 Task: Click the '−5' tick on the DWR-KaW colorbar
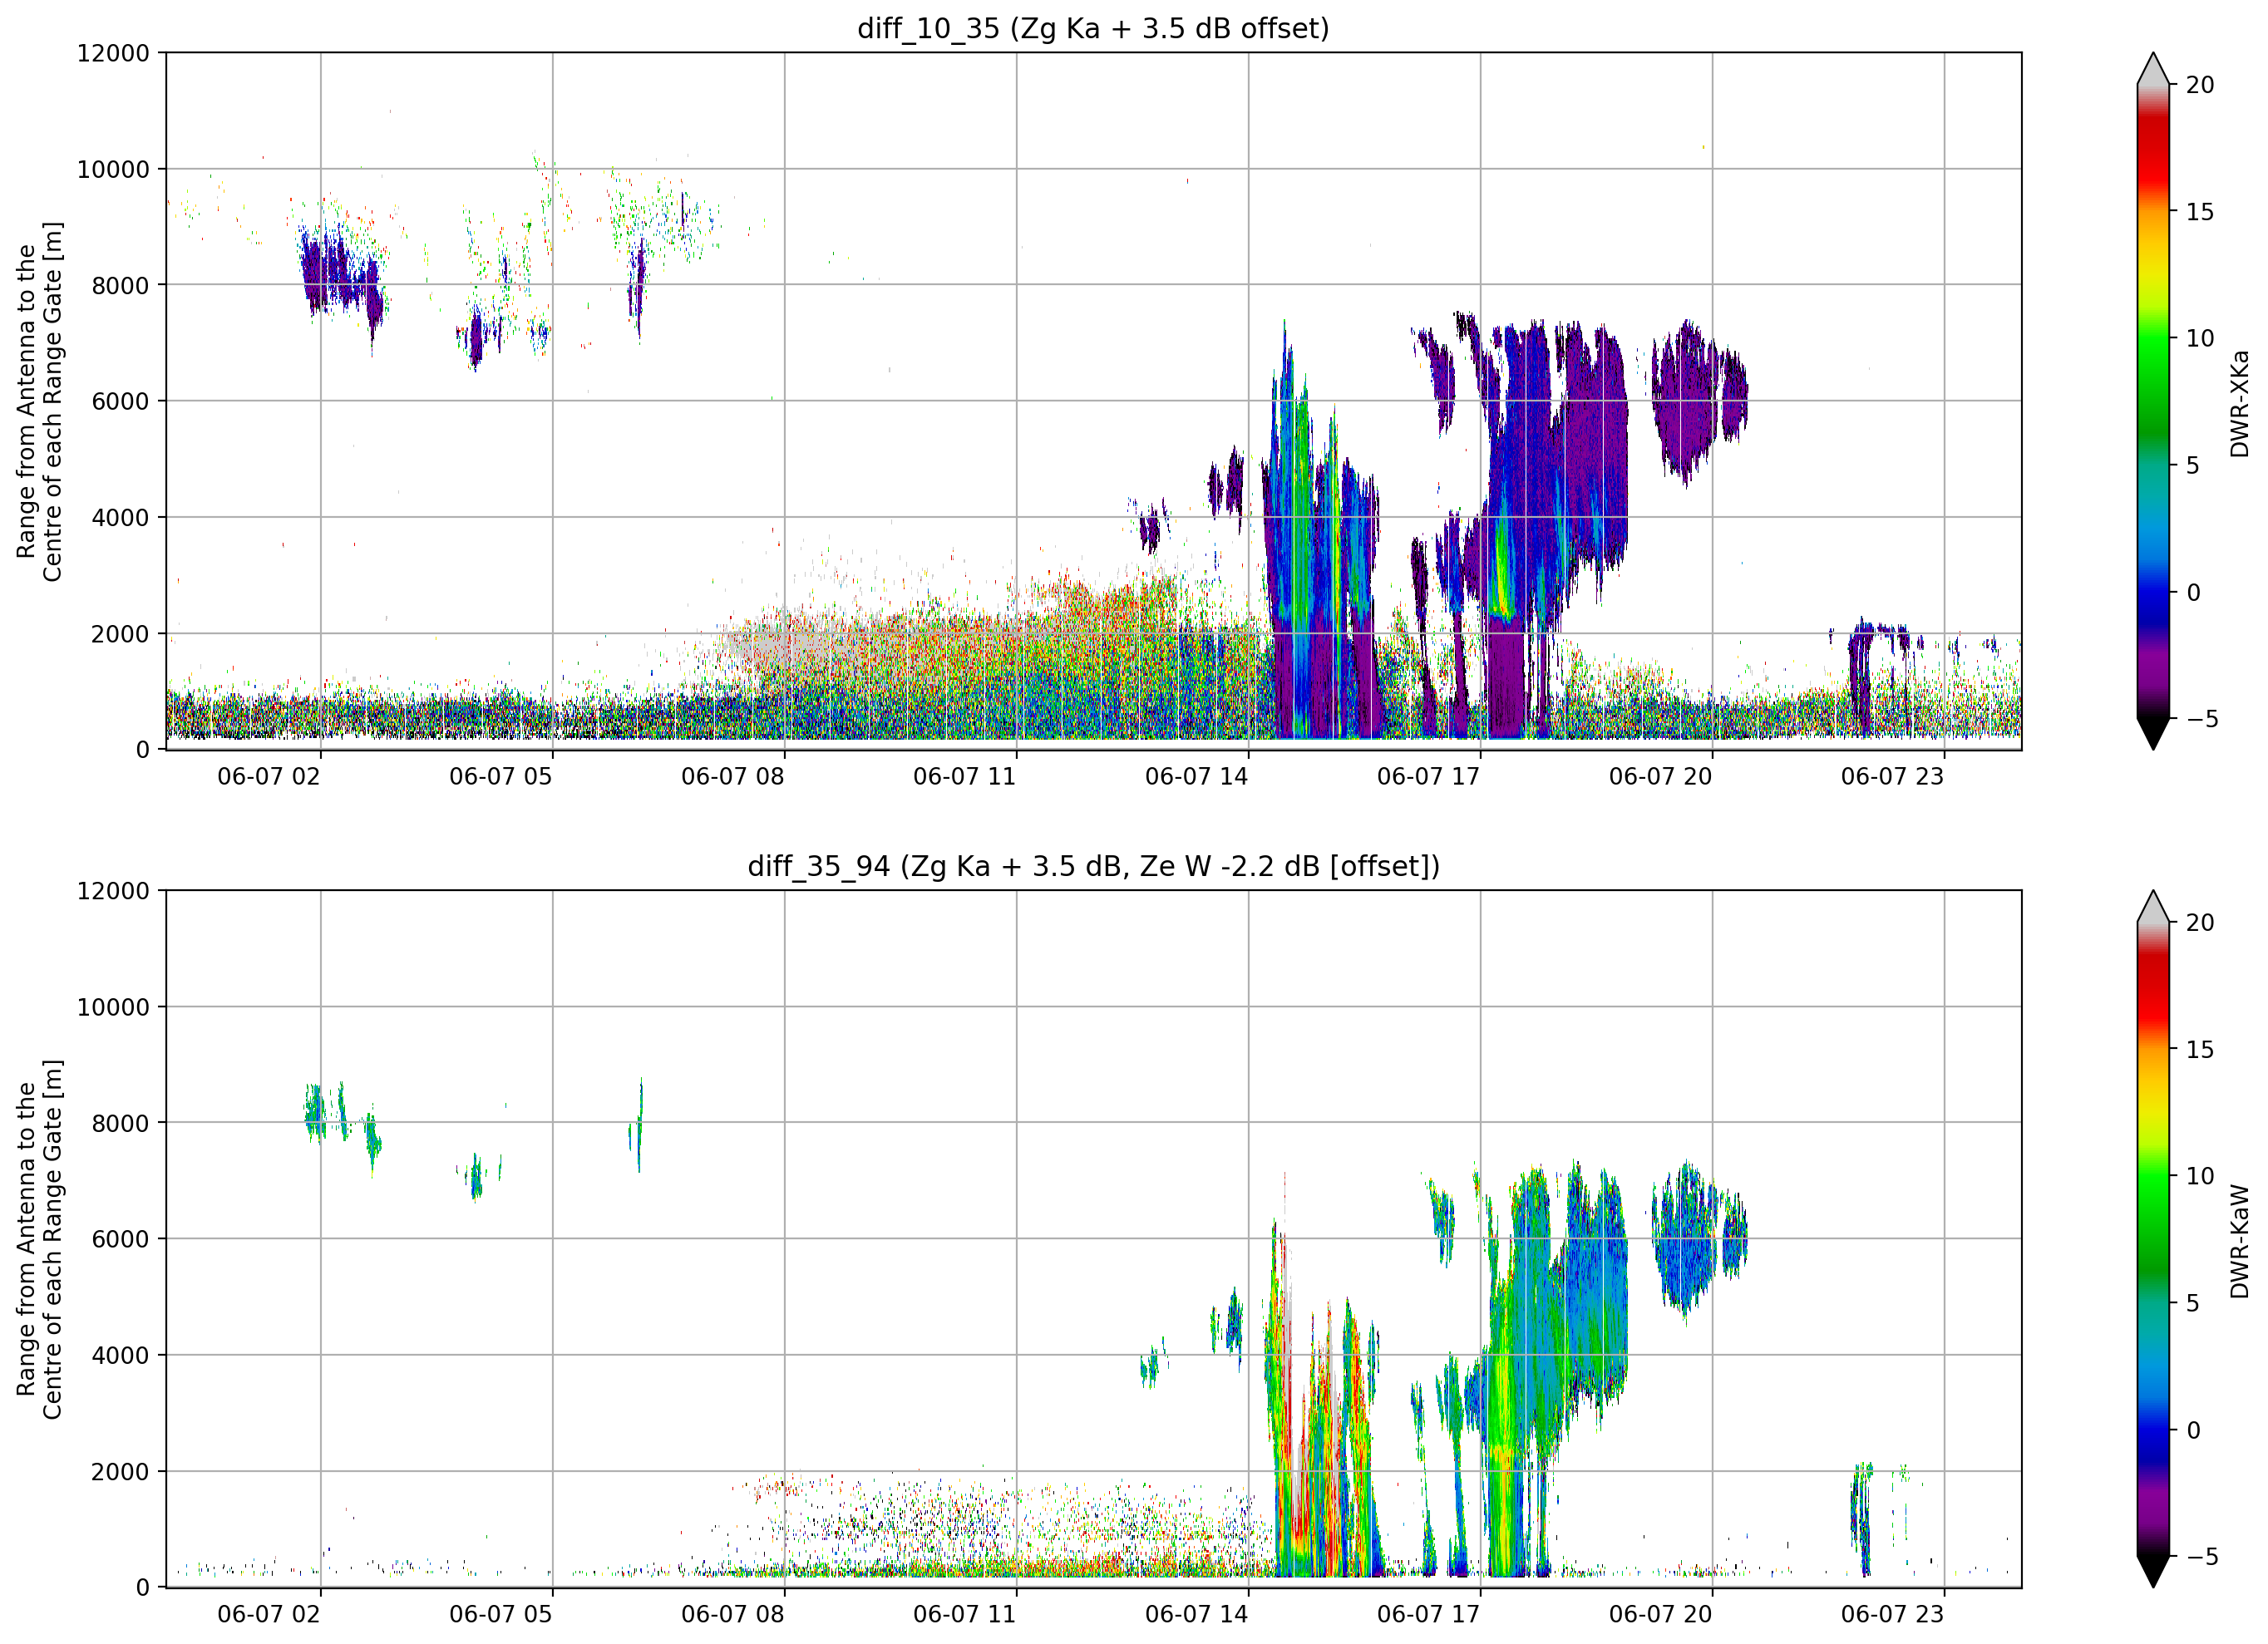(x=2202, y=1557)
